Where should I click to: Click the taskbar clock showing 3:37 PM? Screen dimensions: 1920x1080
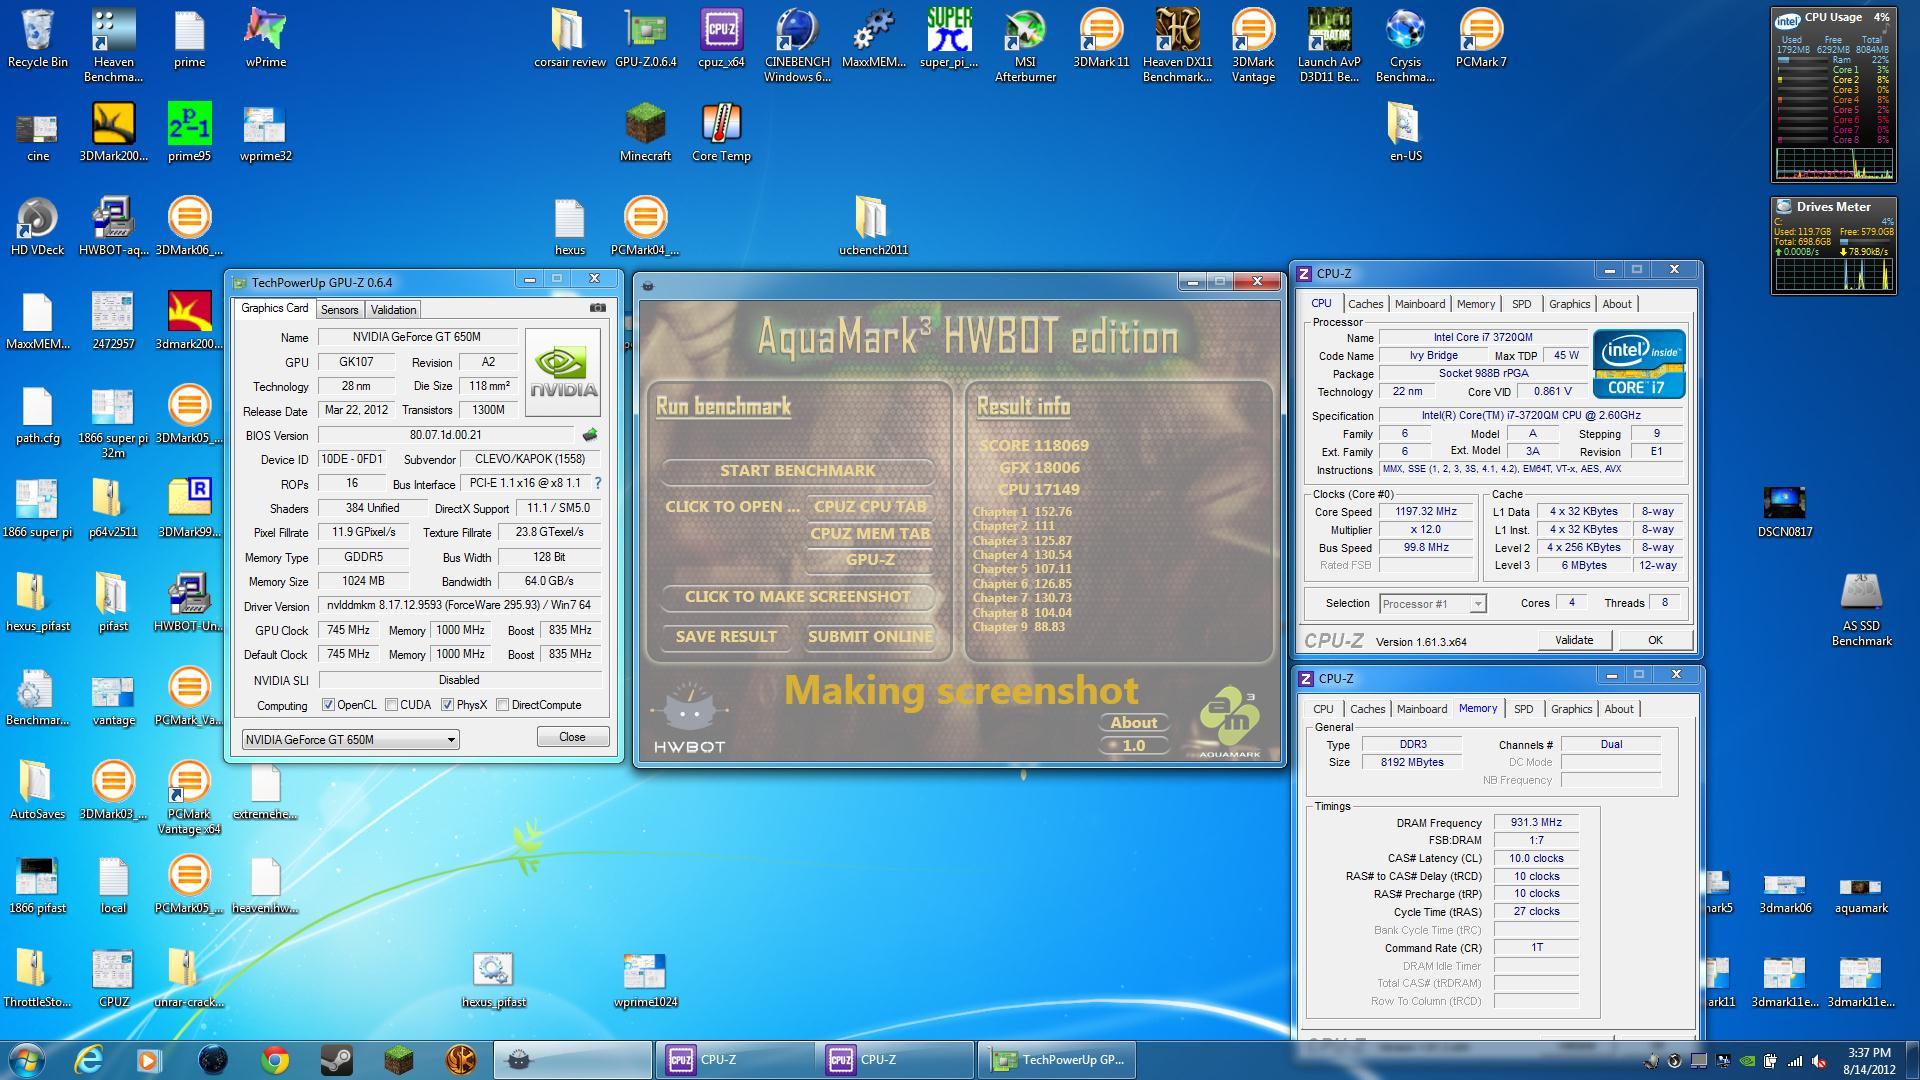[x=1868, y=1060]
